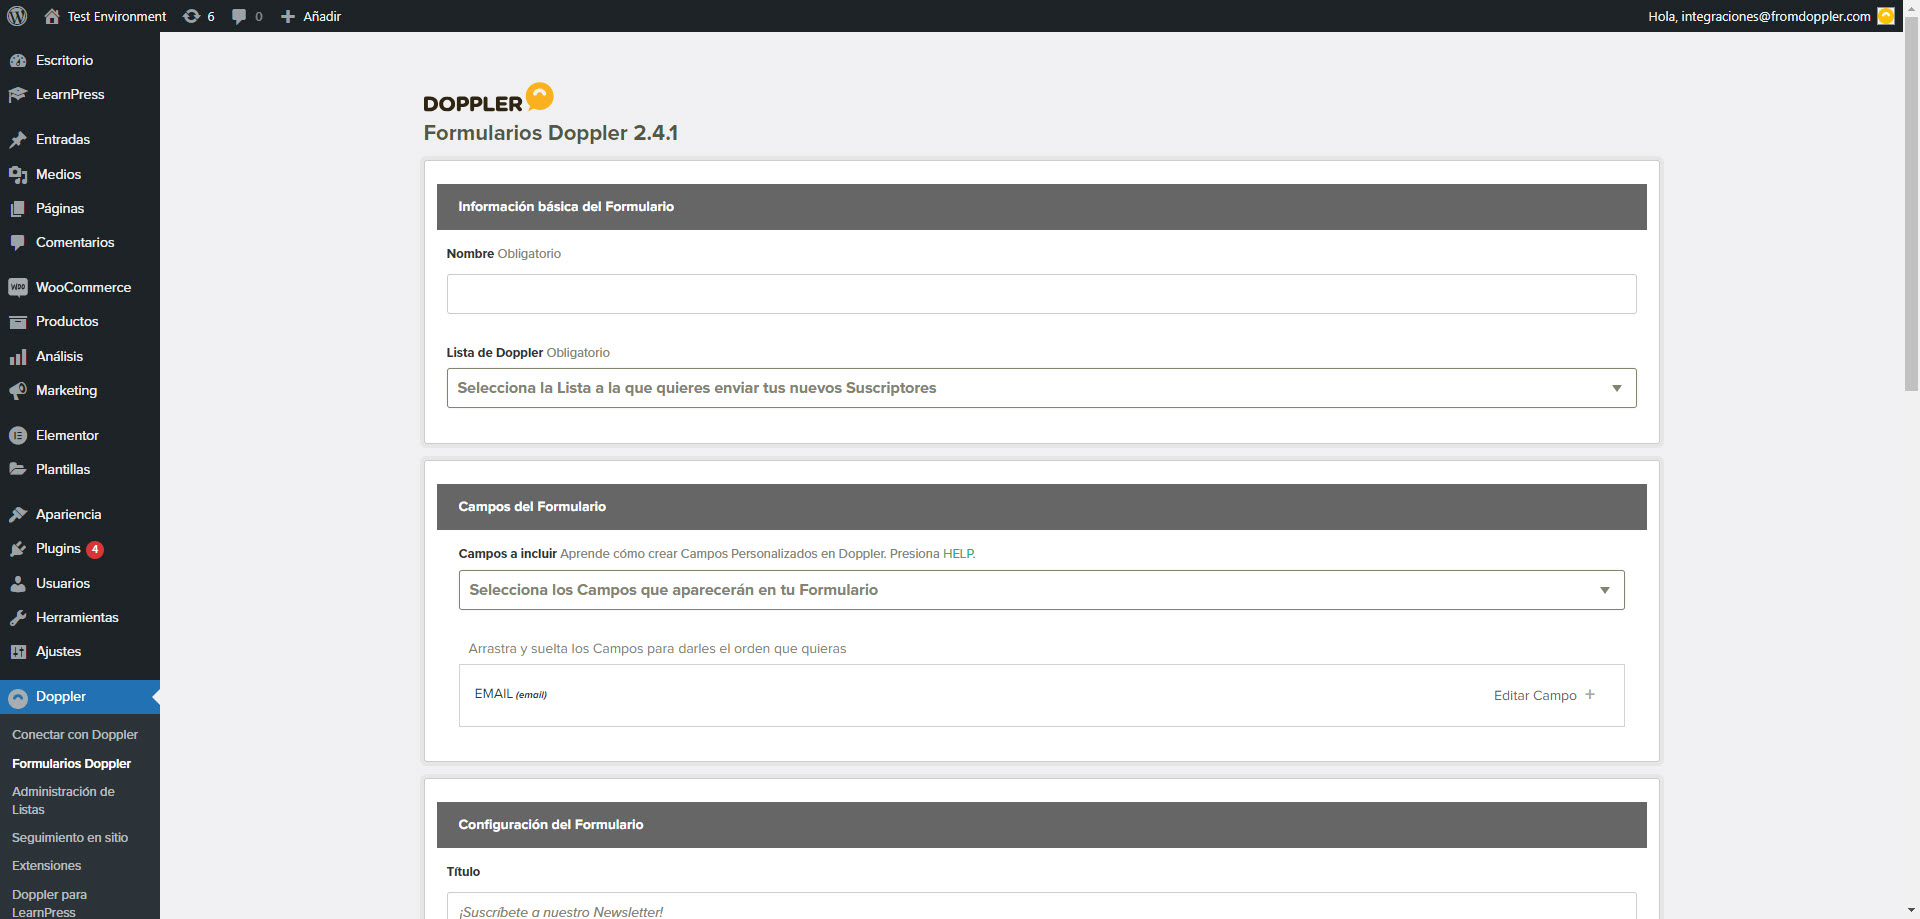This screenshot has height=919, width=1920.
Task: Click the Entradas pushpin icon
Action: (18, 140)
